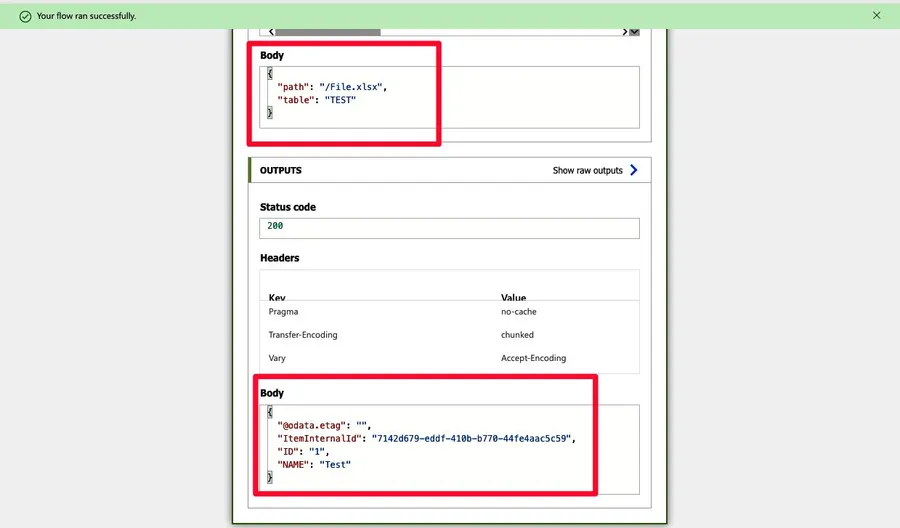The height and width of the screenshot is (528, 900).
Task: Click the horizontal scrollbar left arrow
Action: [x=270, y=32]
